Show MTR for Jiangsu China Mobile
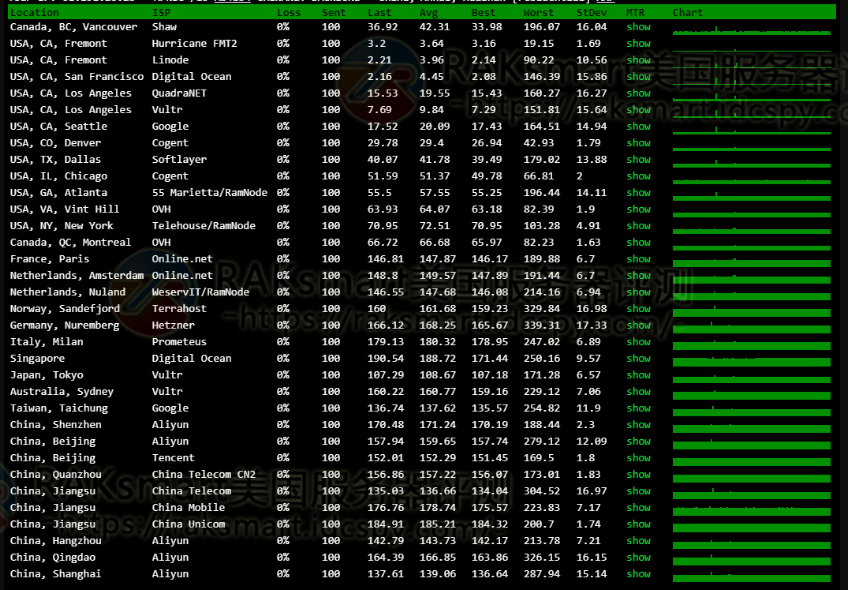848x590 pixels. 638,508
